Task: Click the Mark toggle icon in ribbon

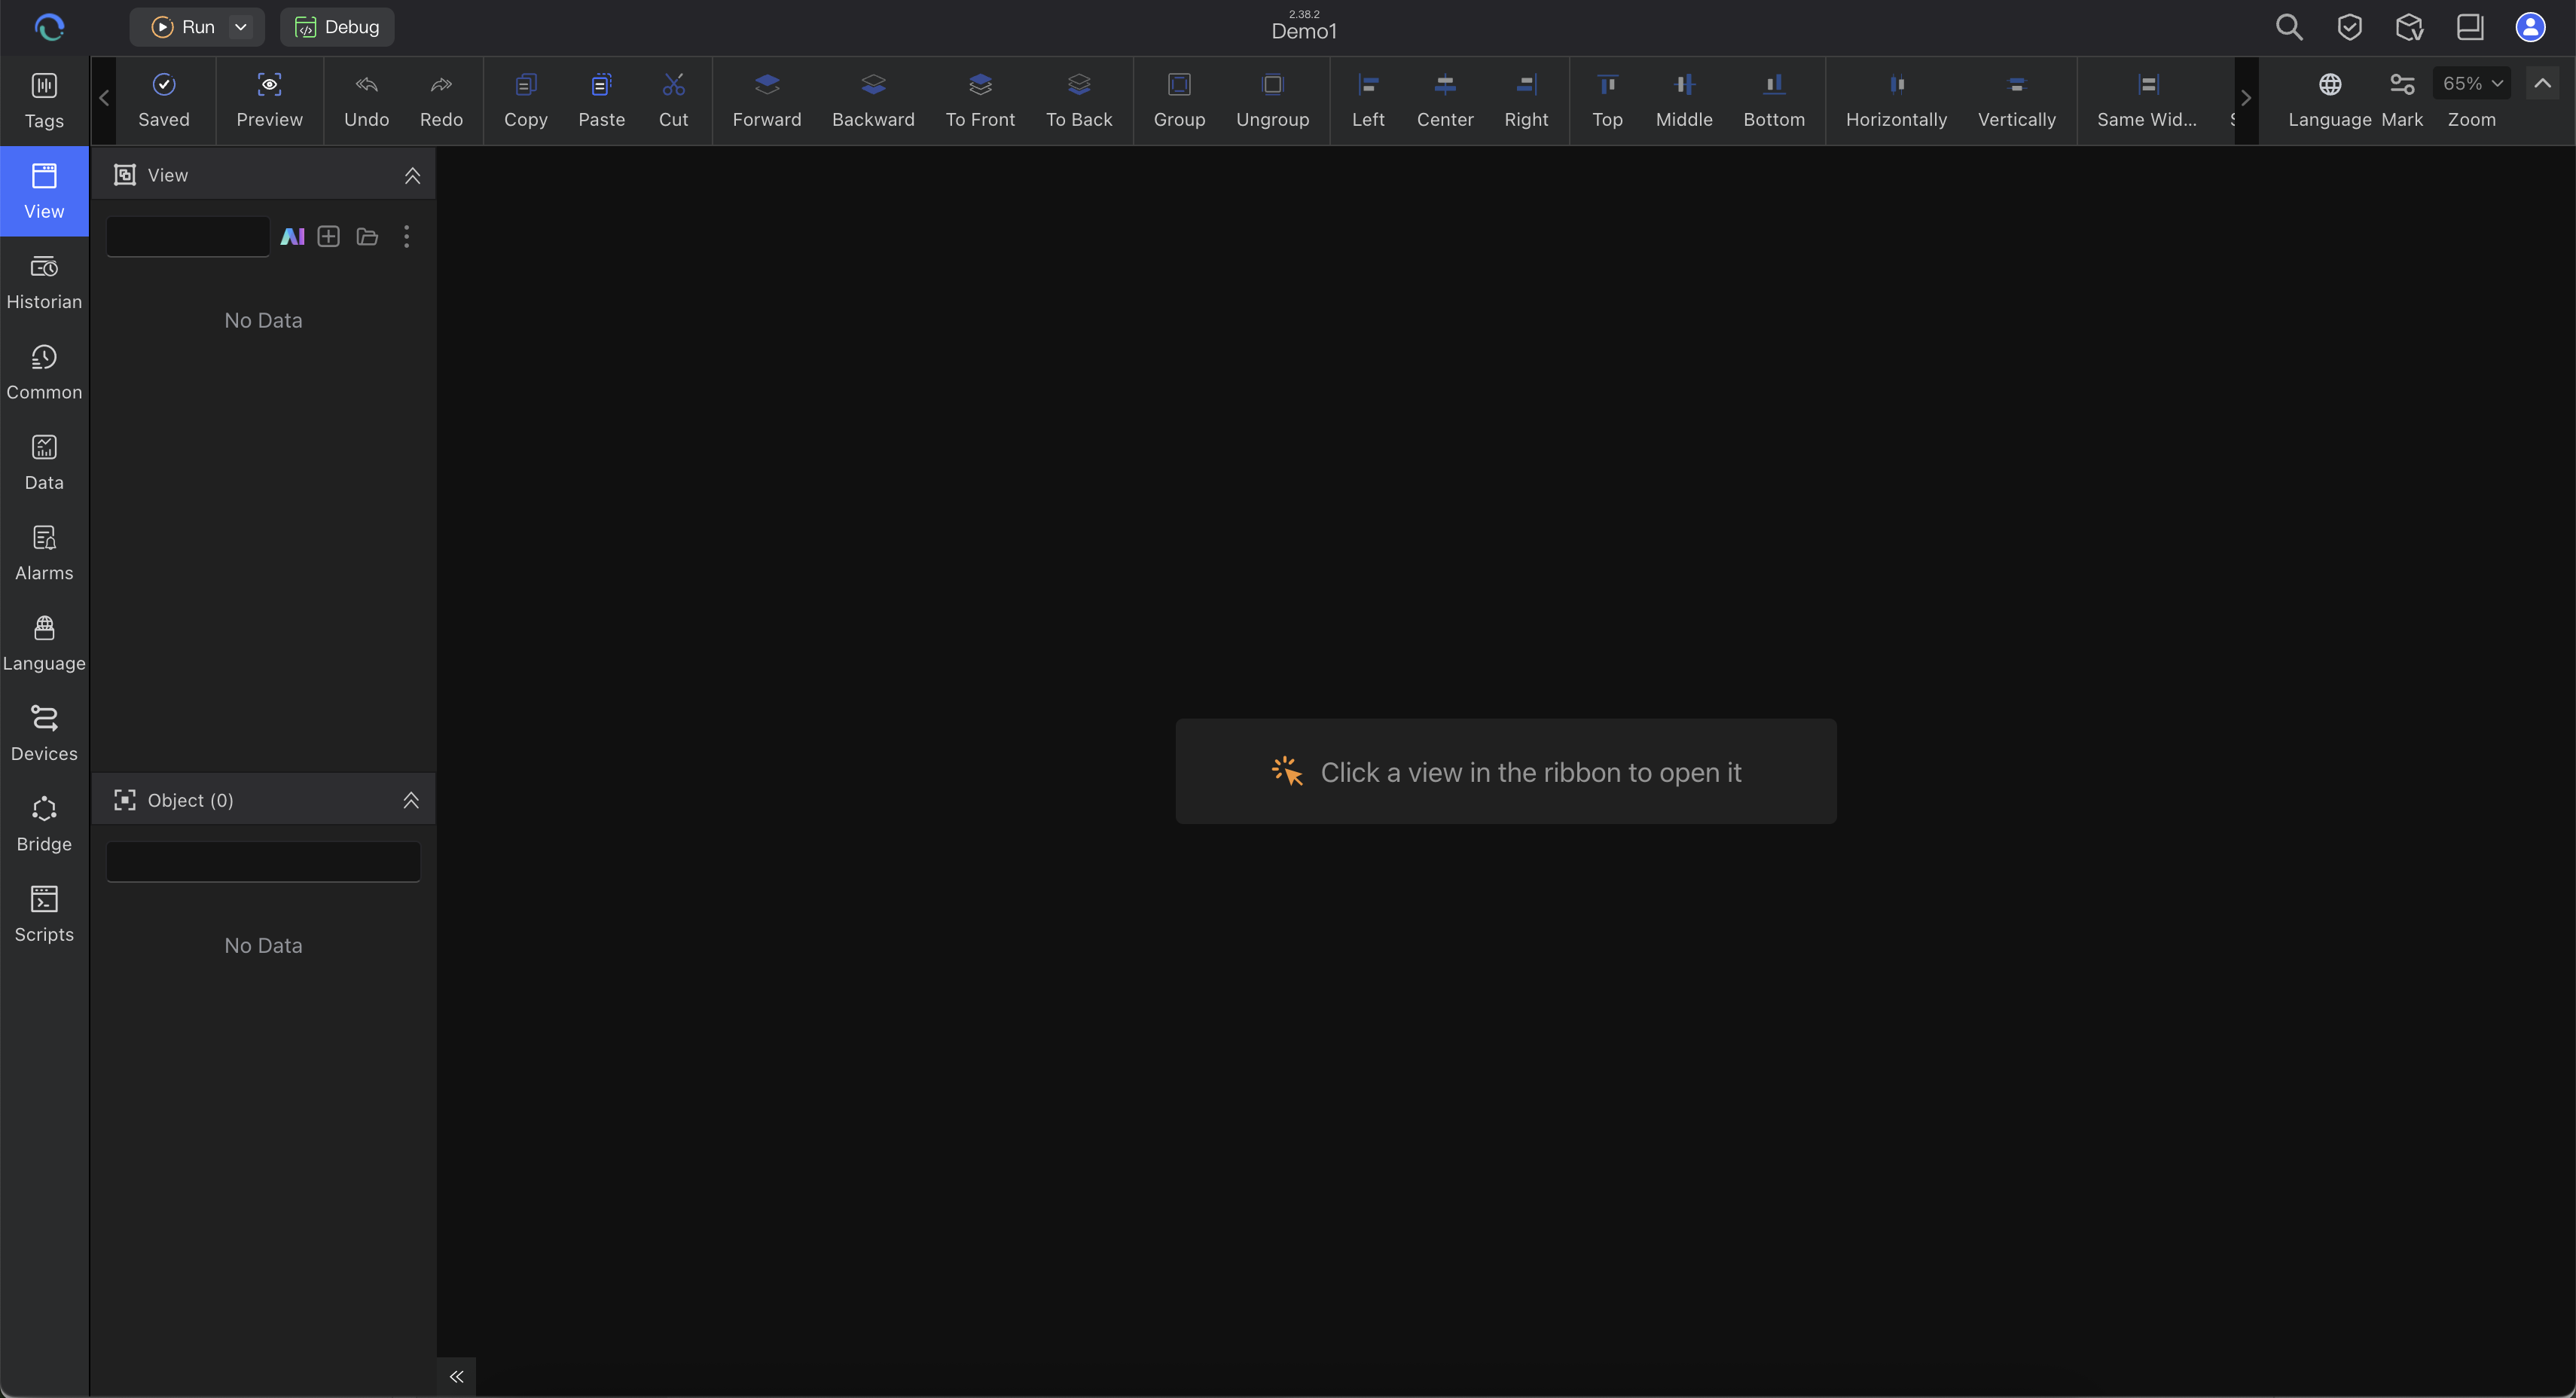Action: [2402, 85]
